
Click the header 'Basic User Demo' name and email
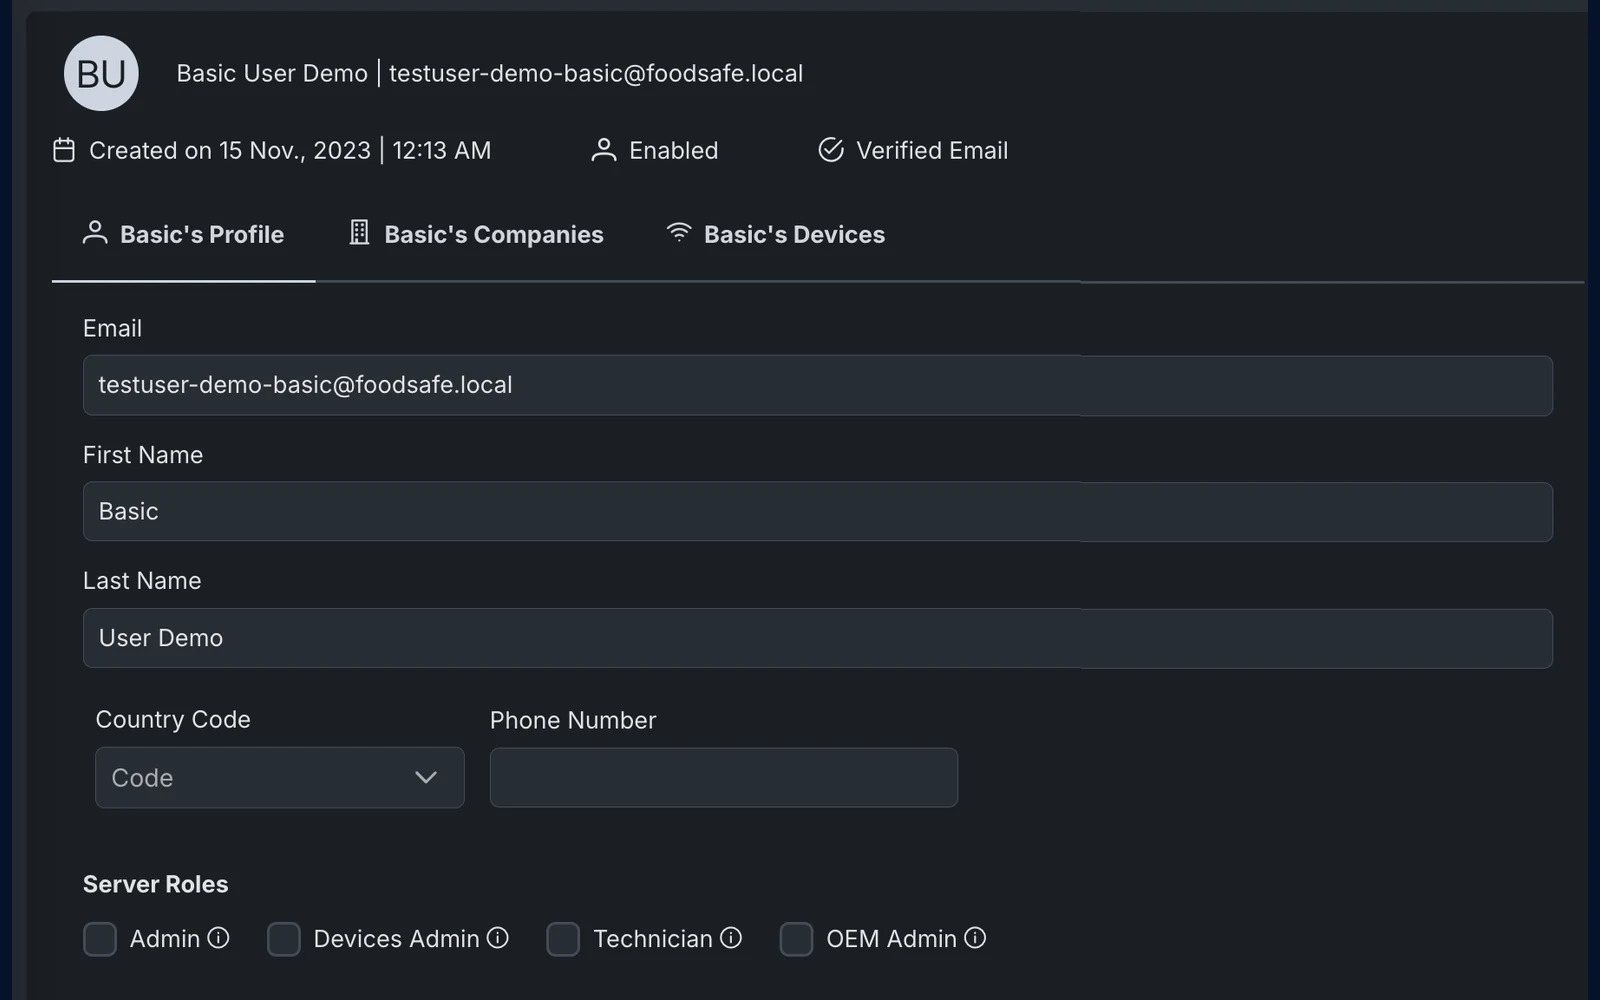[x=490, y=73]
